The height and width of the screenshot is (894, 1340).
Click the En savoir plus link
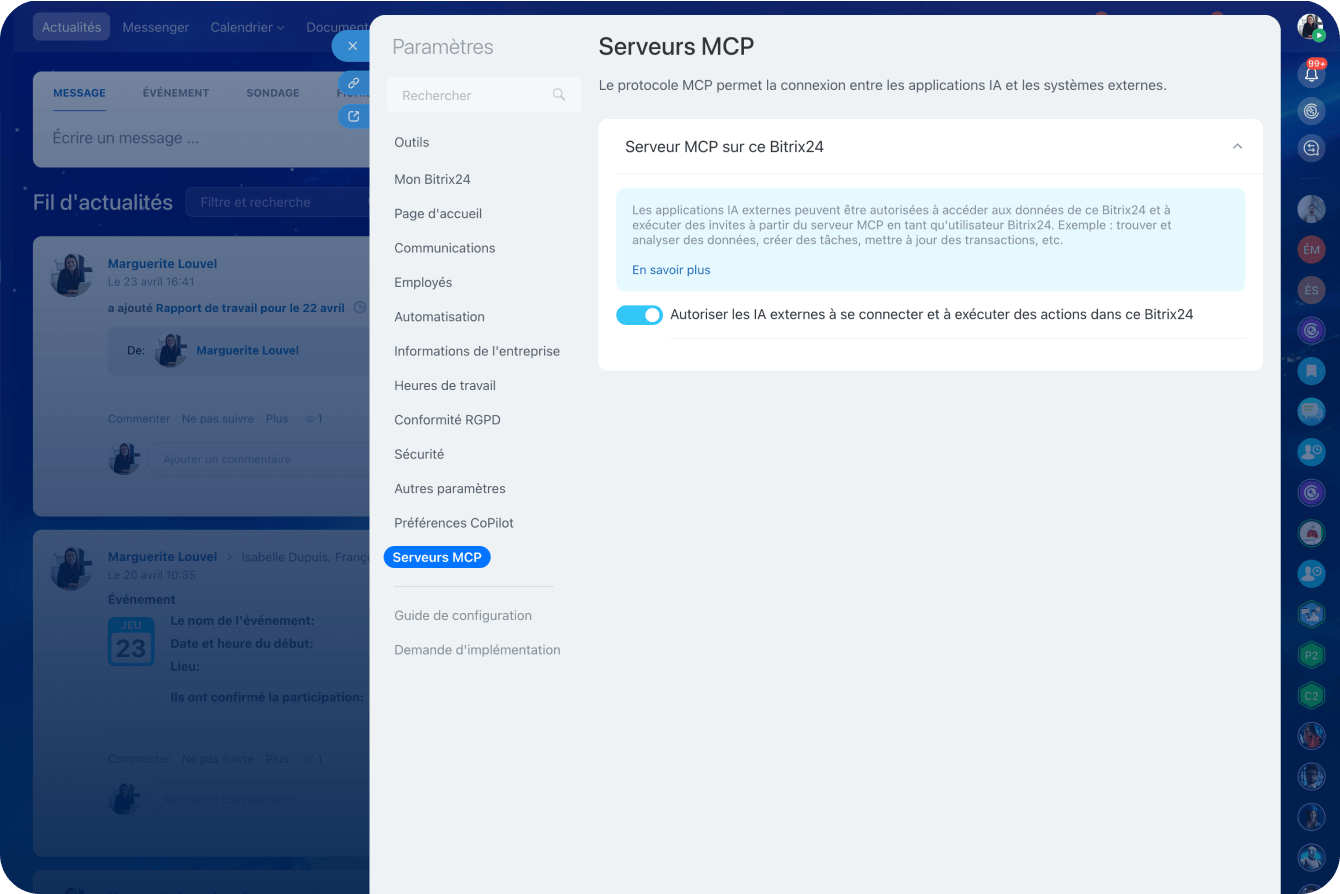pyautogui.click(x=671, y=270)
